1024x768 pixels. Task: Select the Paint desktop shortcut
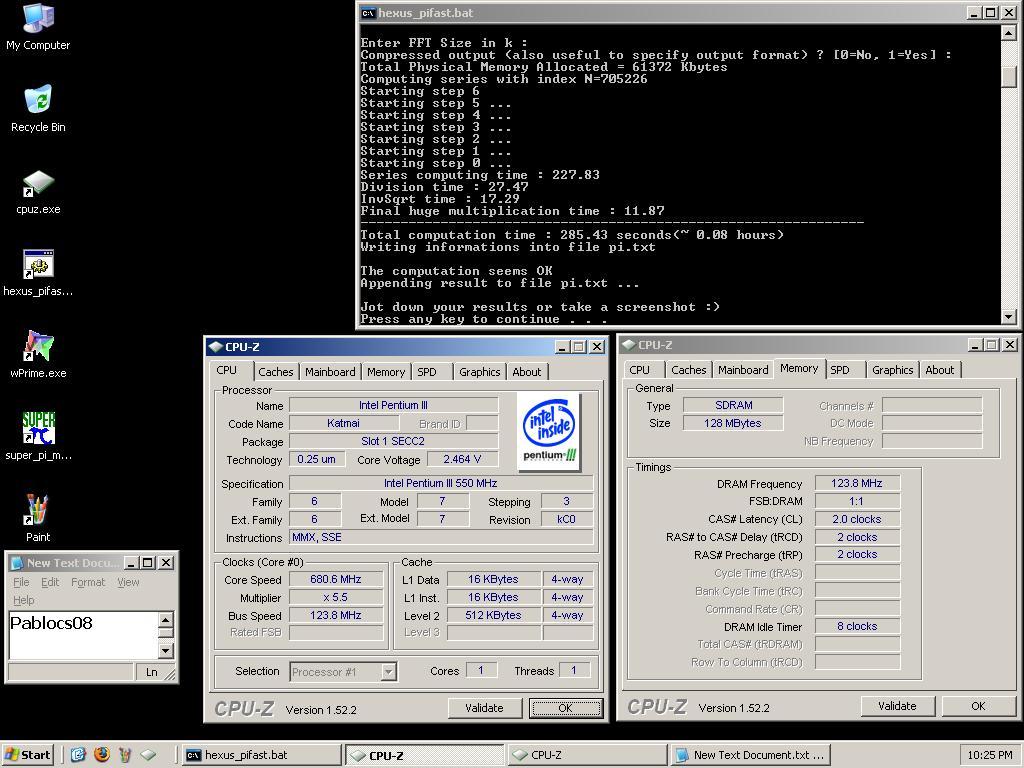(38, 519)
